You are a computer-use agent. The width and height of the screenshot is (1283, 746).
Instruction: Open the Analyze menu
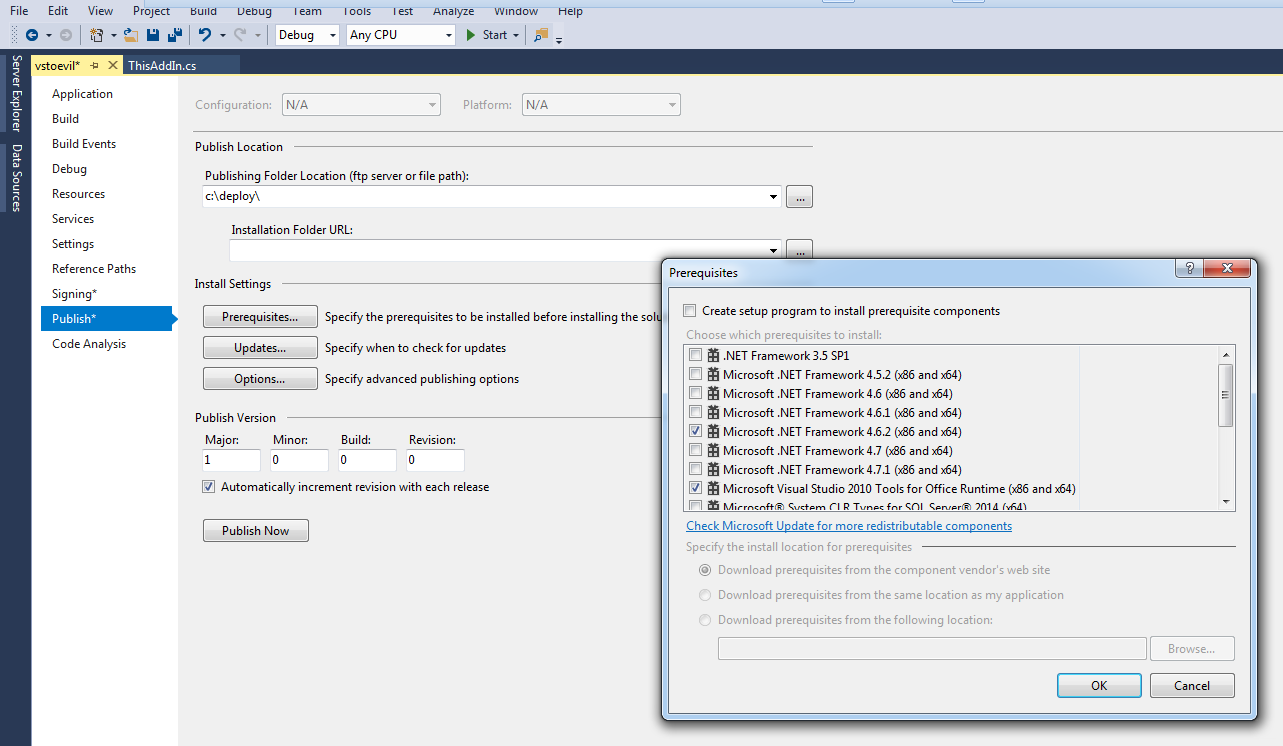[x=454, y=11]
